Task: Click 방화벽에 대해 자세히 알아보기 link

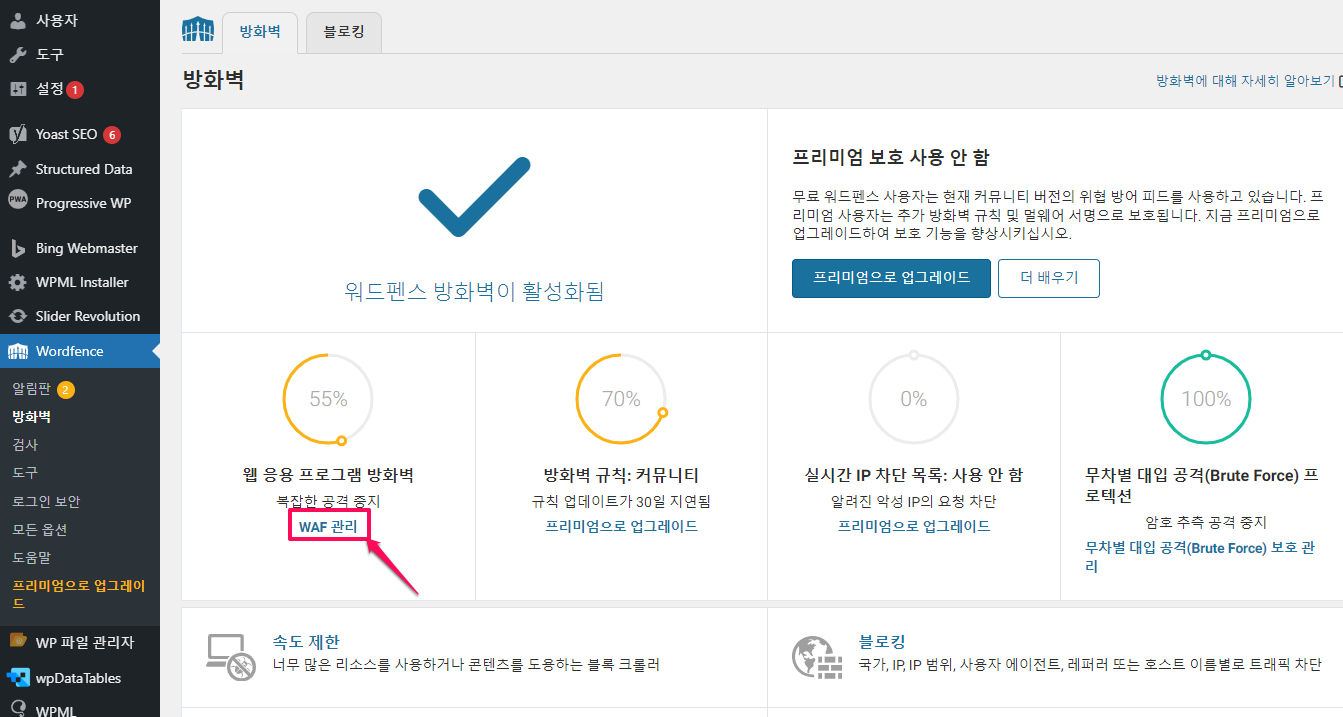Action: coord(1245,80)
